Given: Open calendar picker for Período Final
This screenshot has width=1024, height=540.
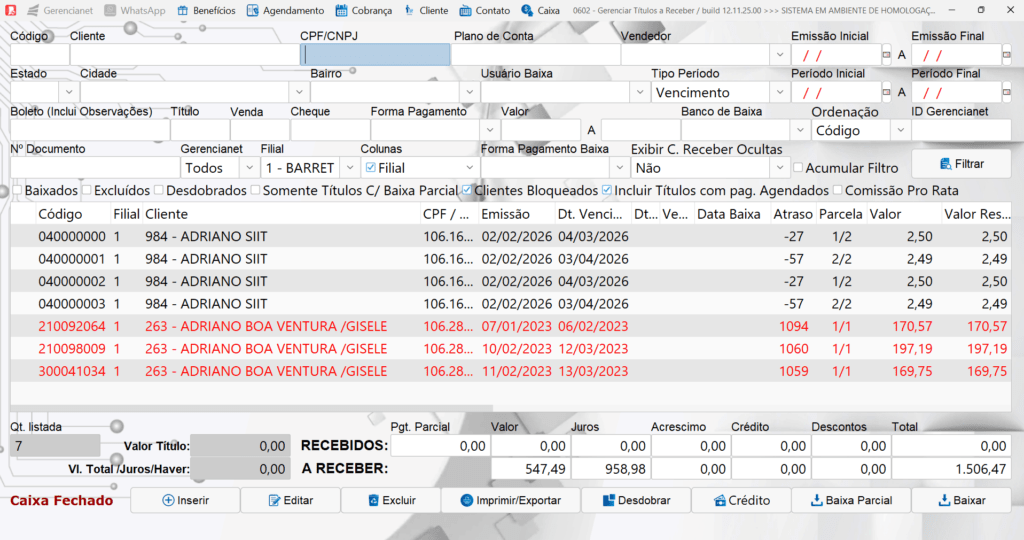Looking at the screenshot, I should point(1006,92).
